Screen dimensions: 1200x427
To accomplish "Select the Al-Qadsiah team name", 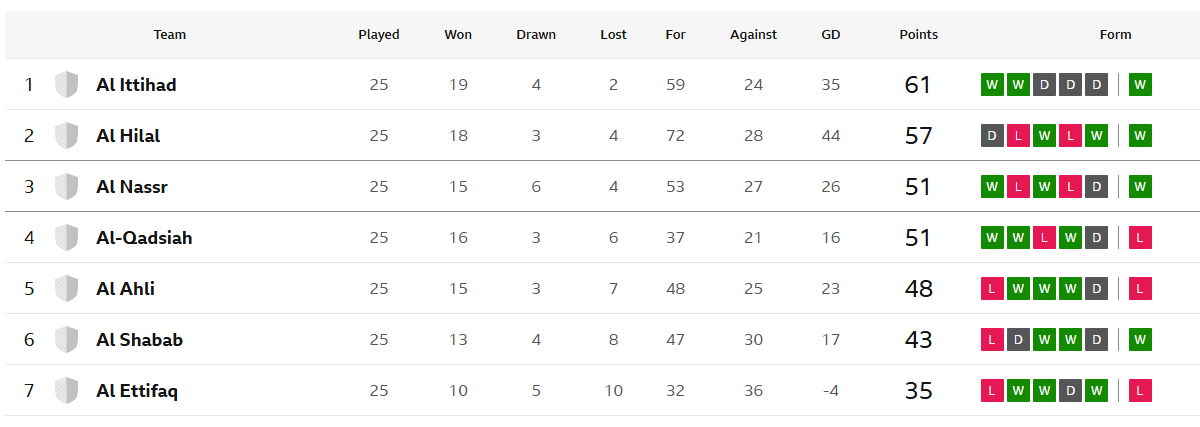I will 144,238.
